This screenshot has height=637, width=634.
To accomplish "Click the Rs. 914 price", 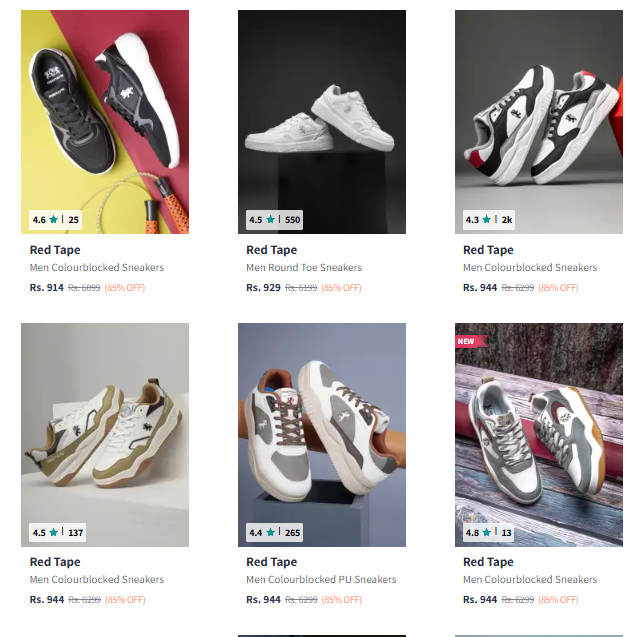I will click(46, 288).
